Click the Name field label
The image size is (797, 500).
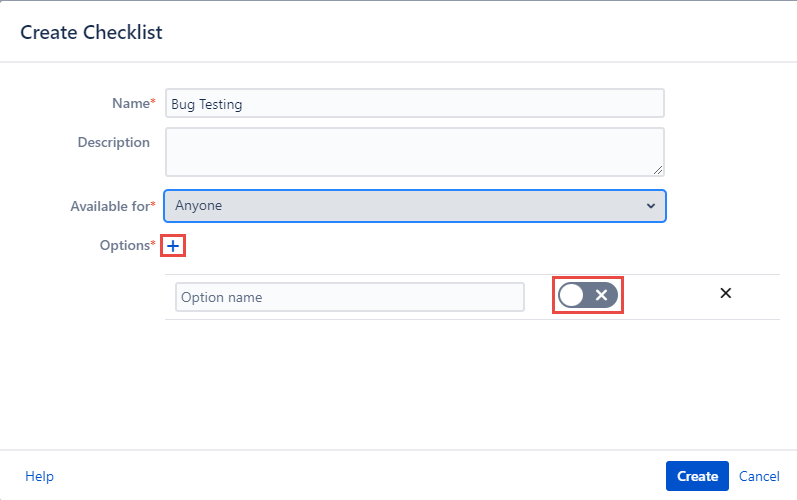pyautogui.click(x=130, y=103)
